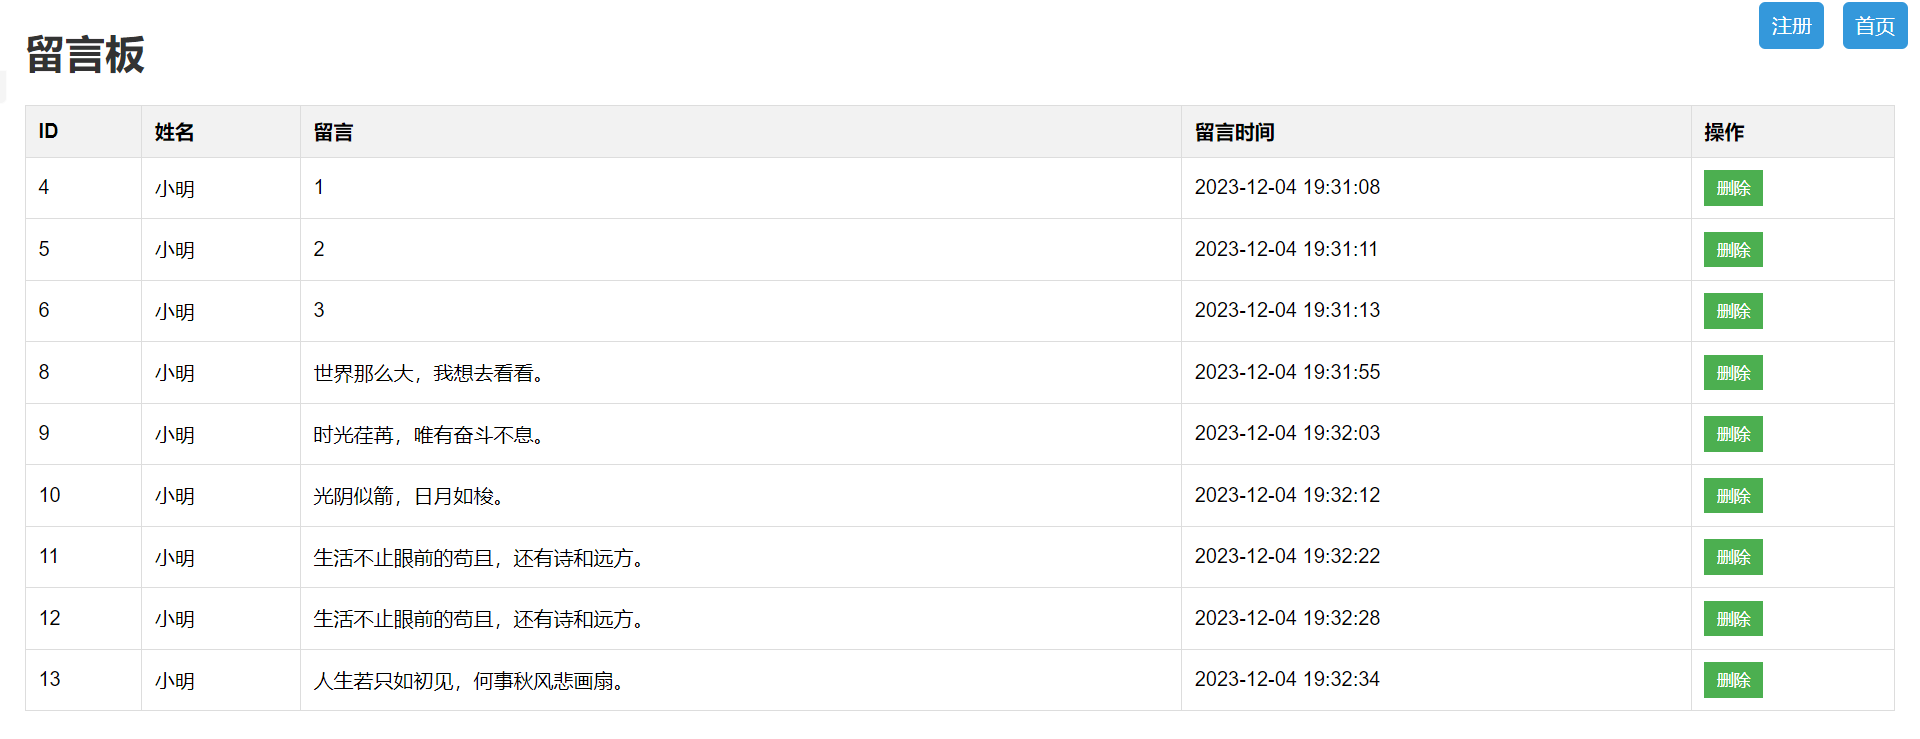Remove the message with ID 6
Viewport: 1920px width, 739px height.
1733,311
